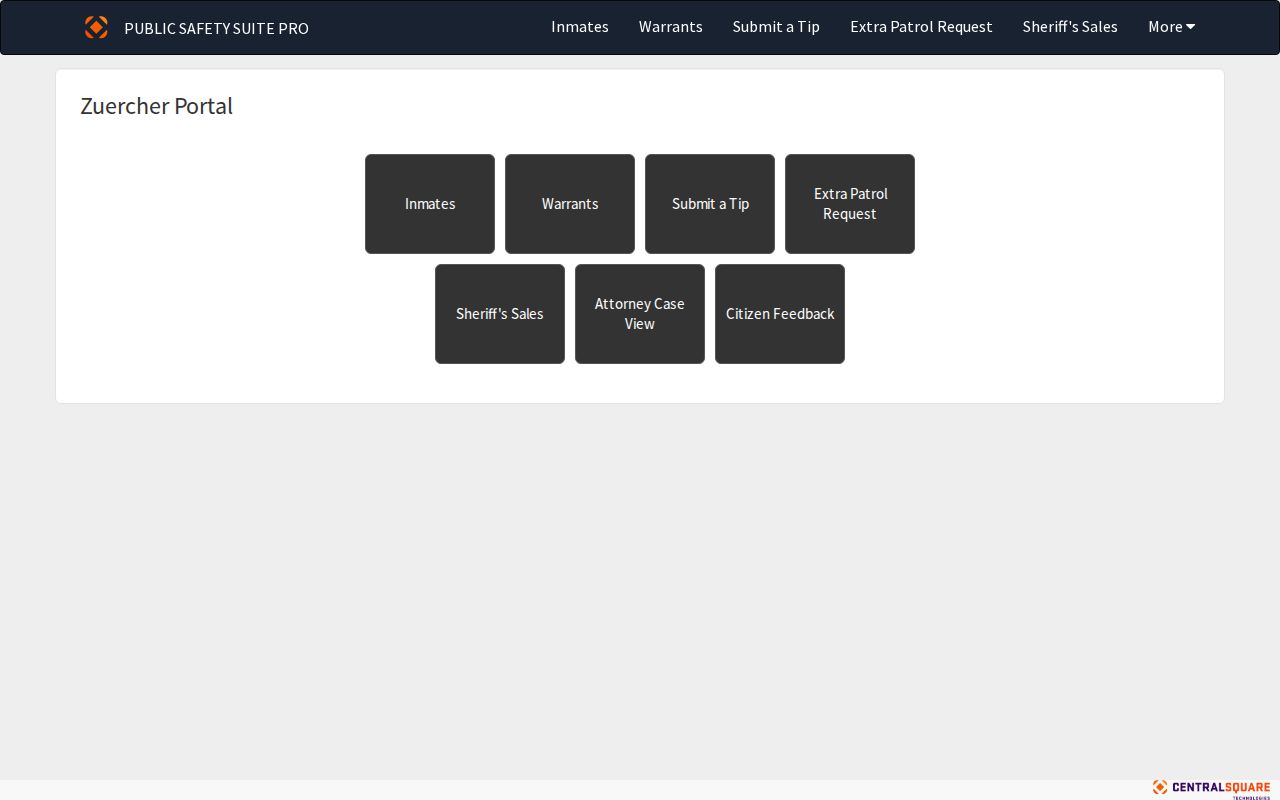Click the Sheriff's Sales tile
Viewport: 1280px width, 800px height.
point(500,314)
